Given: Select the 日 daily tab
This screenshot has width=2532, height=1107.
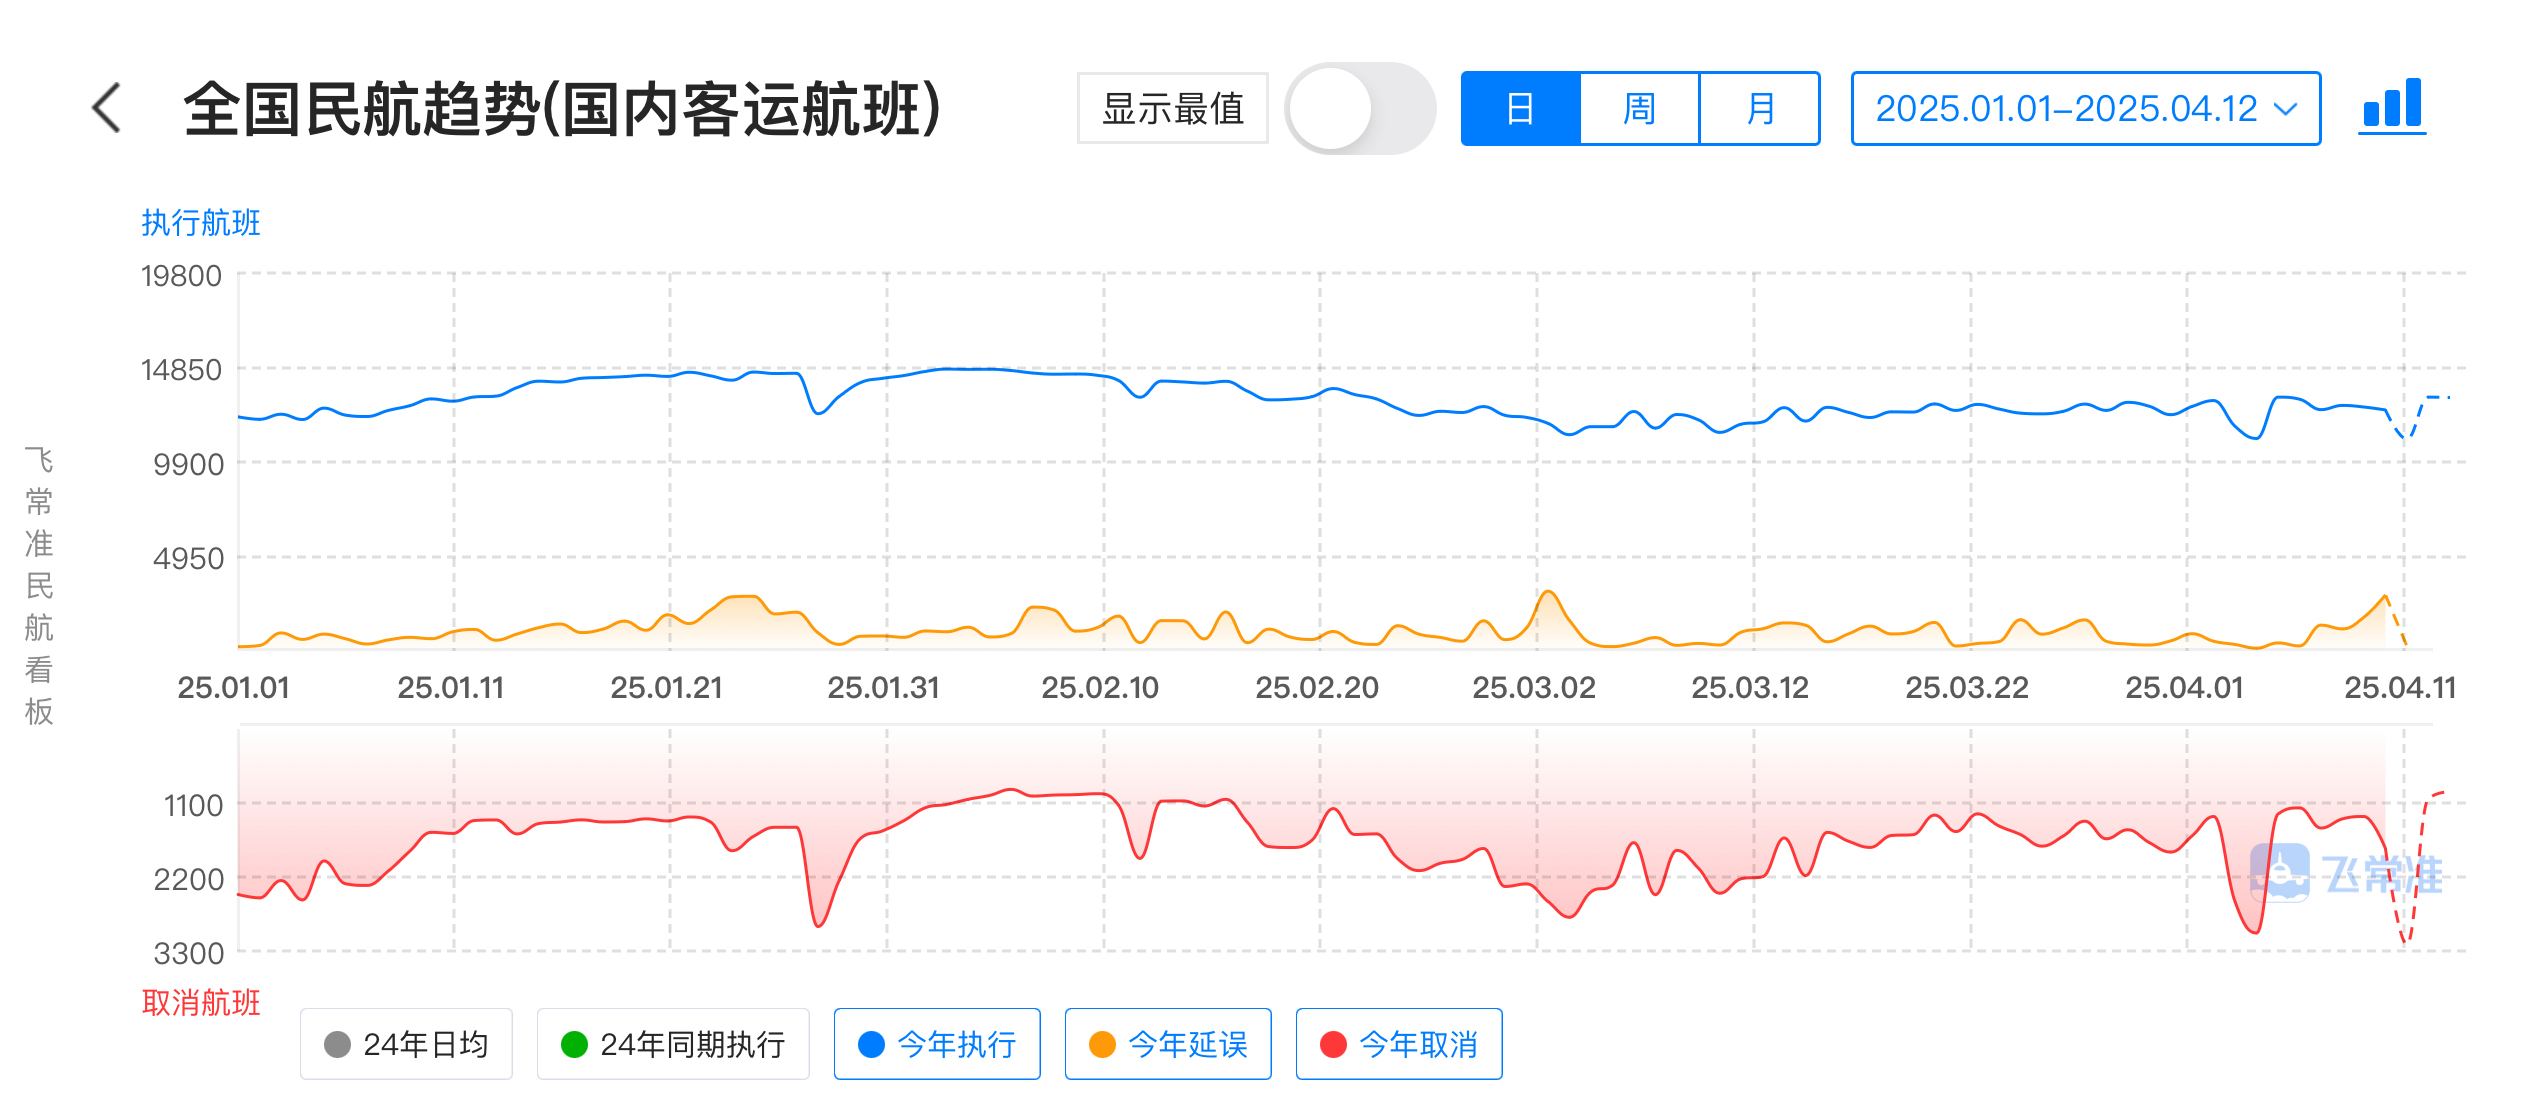Looking at the screenshot, I should (x=1521, y=108).
